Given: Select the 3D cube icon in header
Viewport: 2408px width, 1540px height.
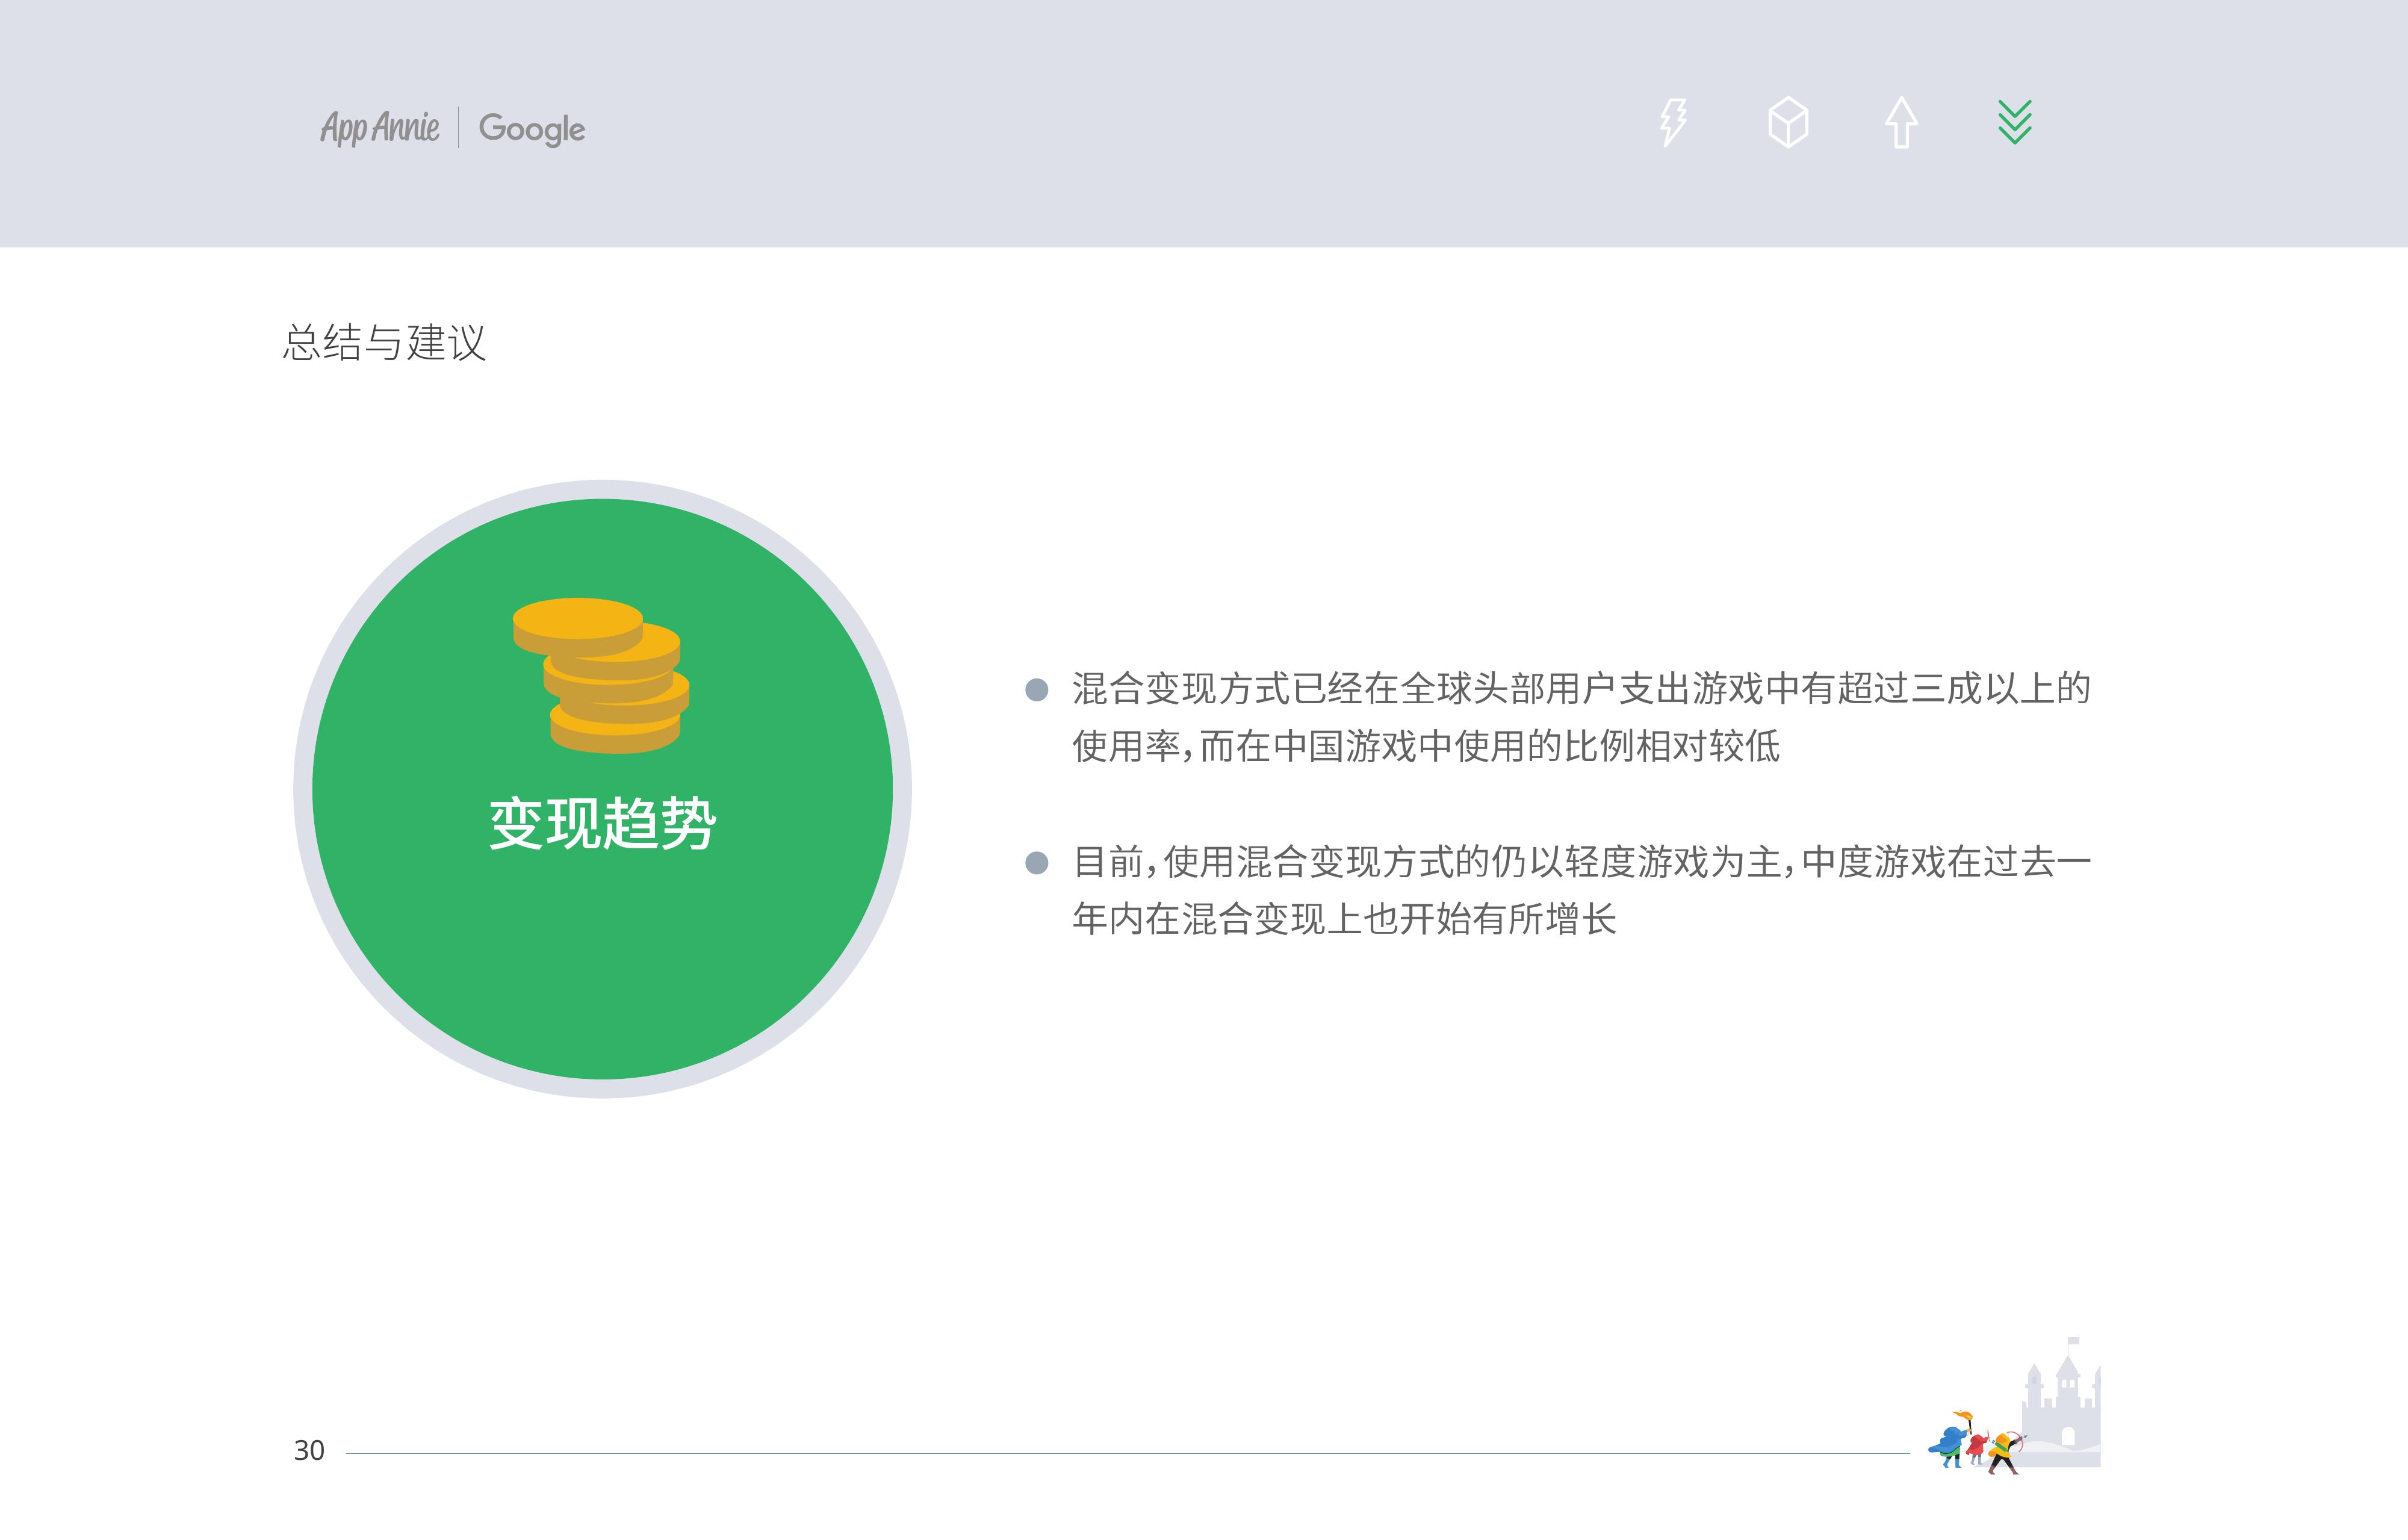Looking at the screenshot, I should pos(1788,123).
